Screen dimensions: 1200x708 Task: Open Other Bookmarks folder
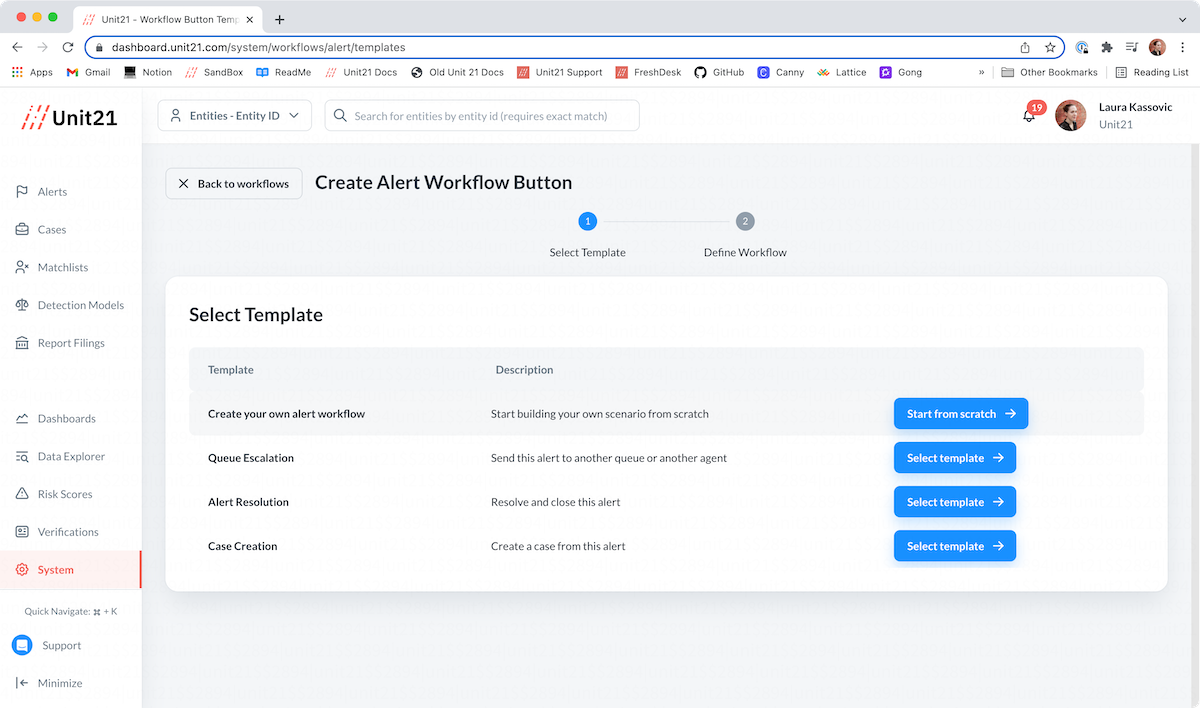pos(1049,72)
